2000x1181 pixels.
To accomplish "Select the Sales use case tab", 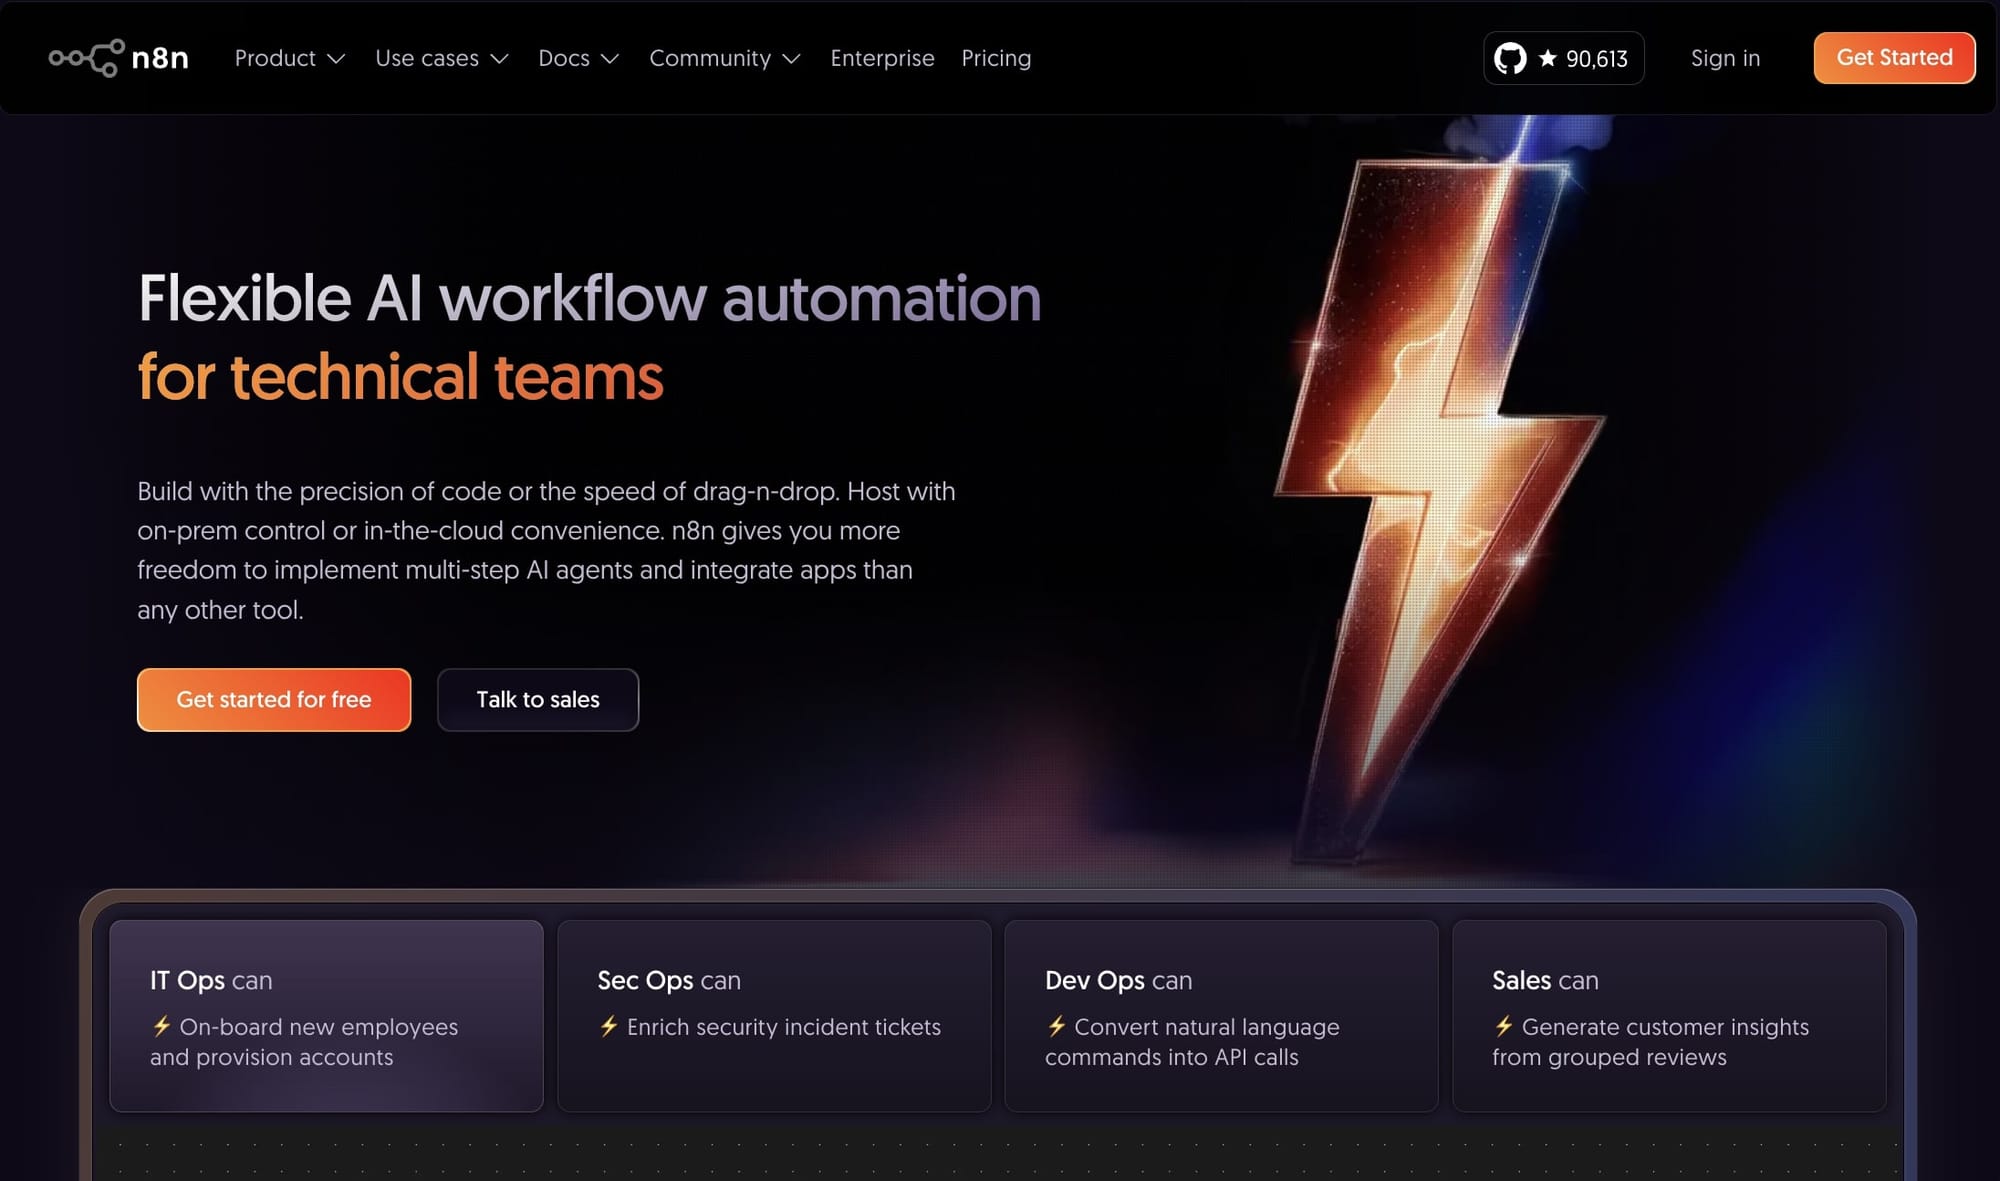I will (1669, 1015).
